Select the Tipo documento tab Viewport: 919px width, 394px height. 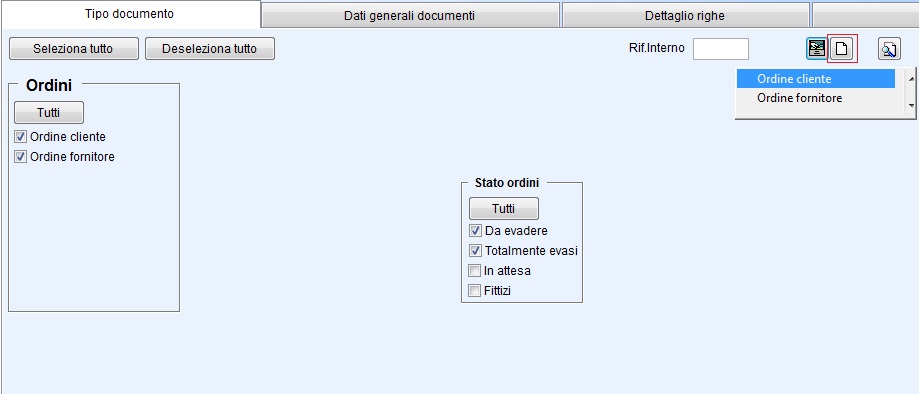coord(130,14)
